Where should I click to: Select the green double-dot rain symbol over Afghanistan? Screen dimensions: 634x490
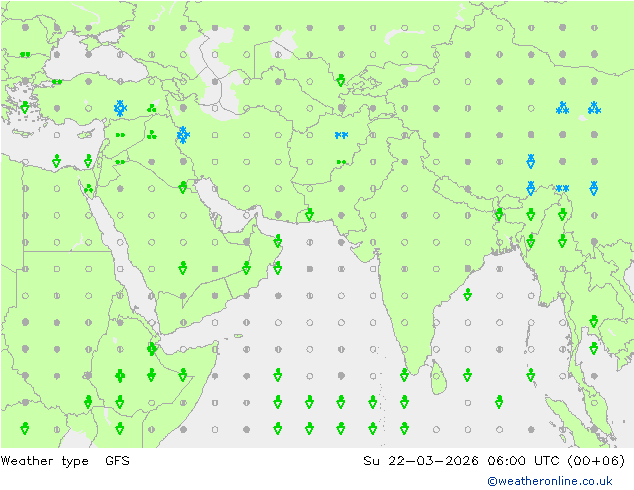point(341,162)
